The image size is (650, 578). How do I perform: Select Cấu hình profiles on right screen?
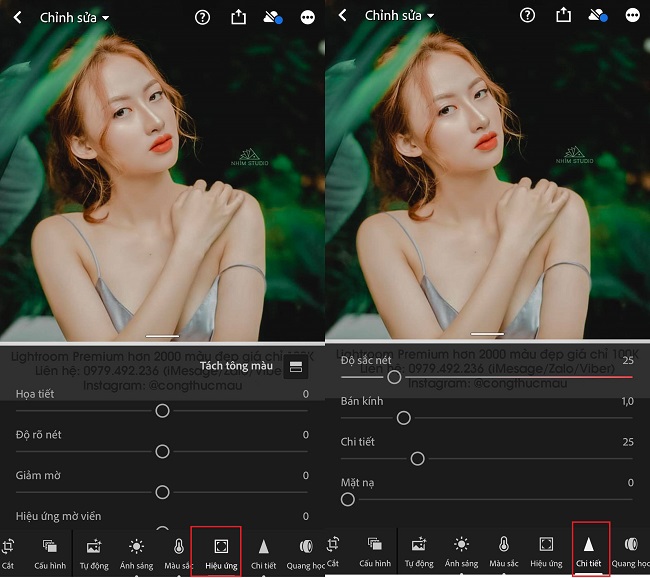pyautogui.click(x=375, y=551)
